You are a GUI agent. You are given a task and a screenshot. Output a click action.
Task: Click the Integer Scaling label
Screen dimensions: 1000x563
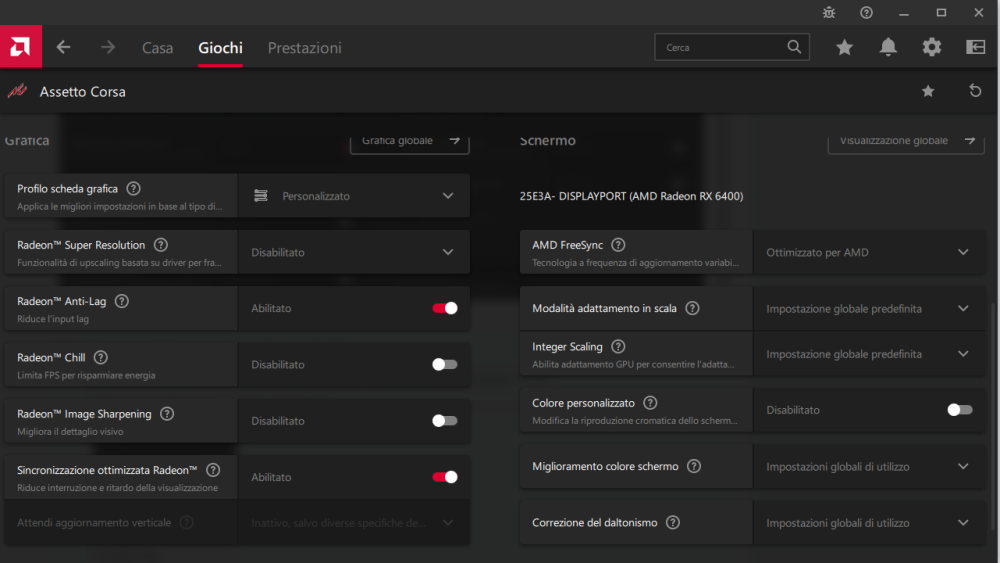pyautogui.click(x=568, y=347)
